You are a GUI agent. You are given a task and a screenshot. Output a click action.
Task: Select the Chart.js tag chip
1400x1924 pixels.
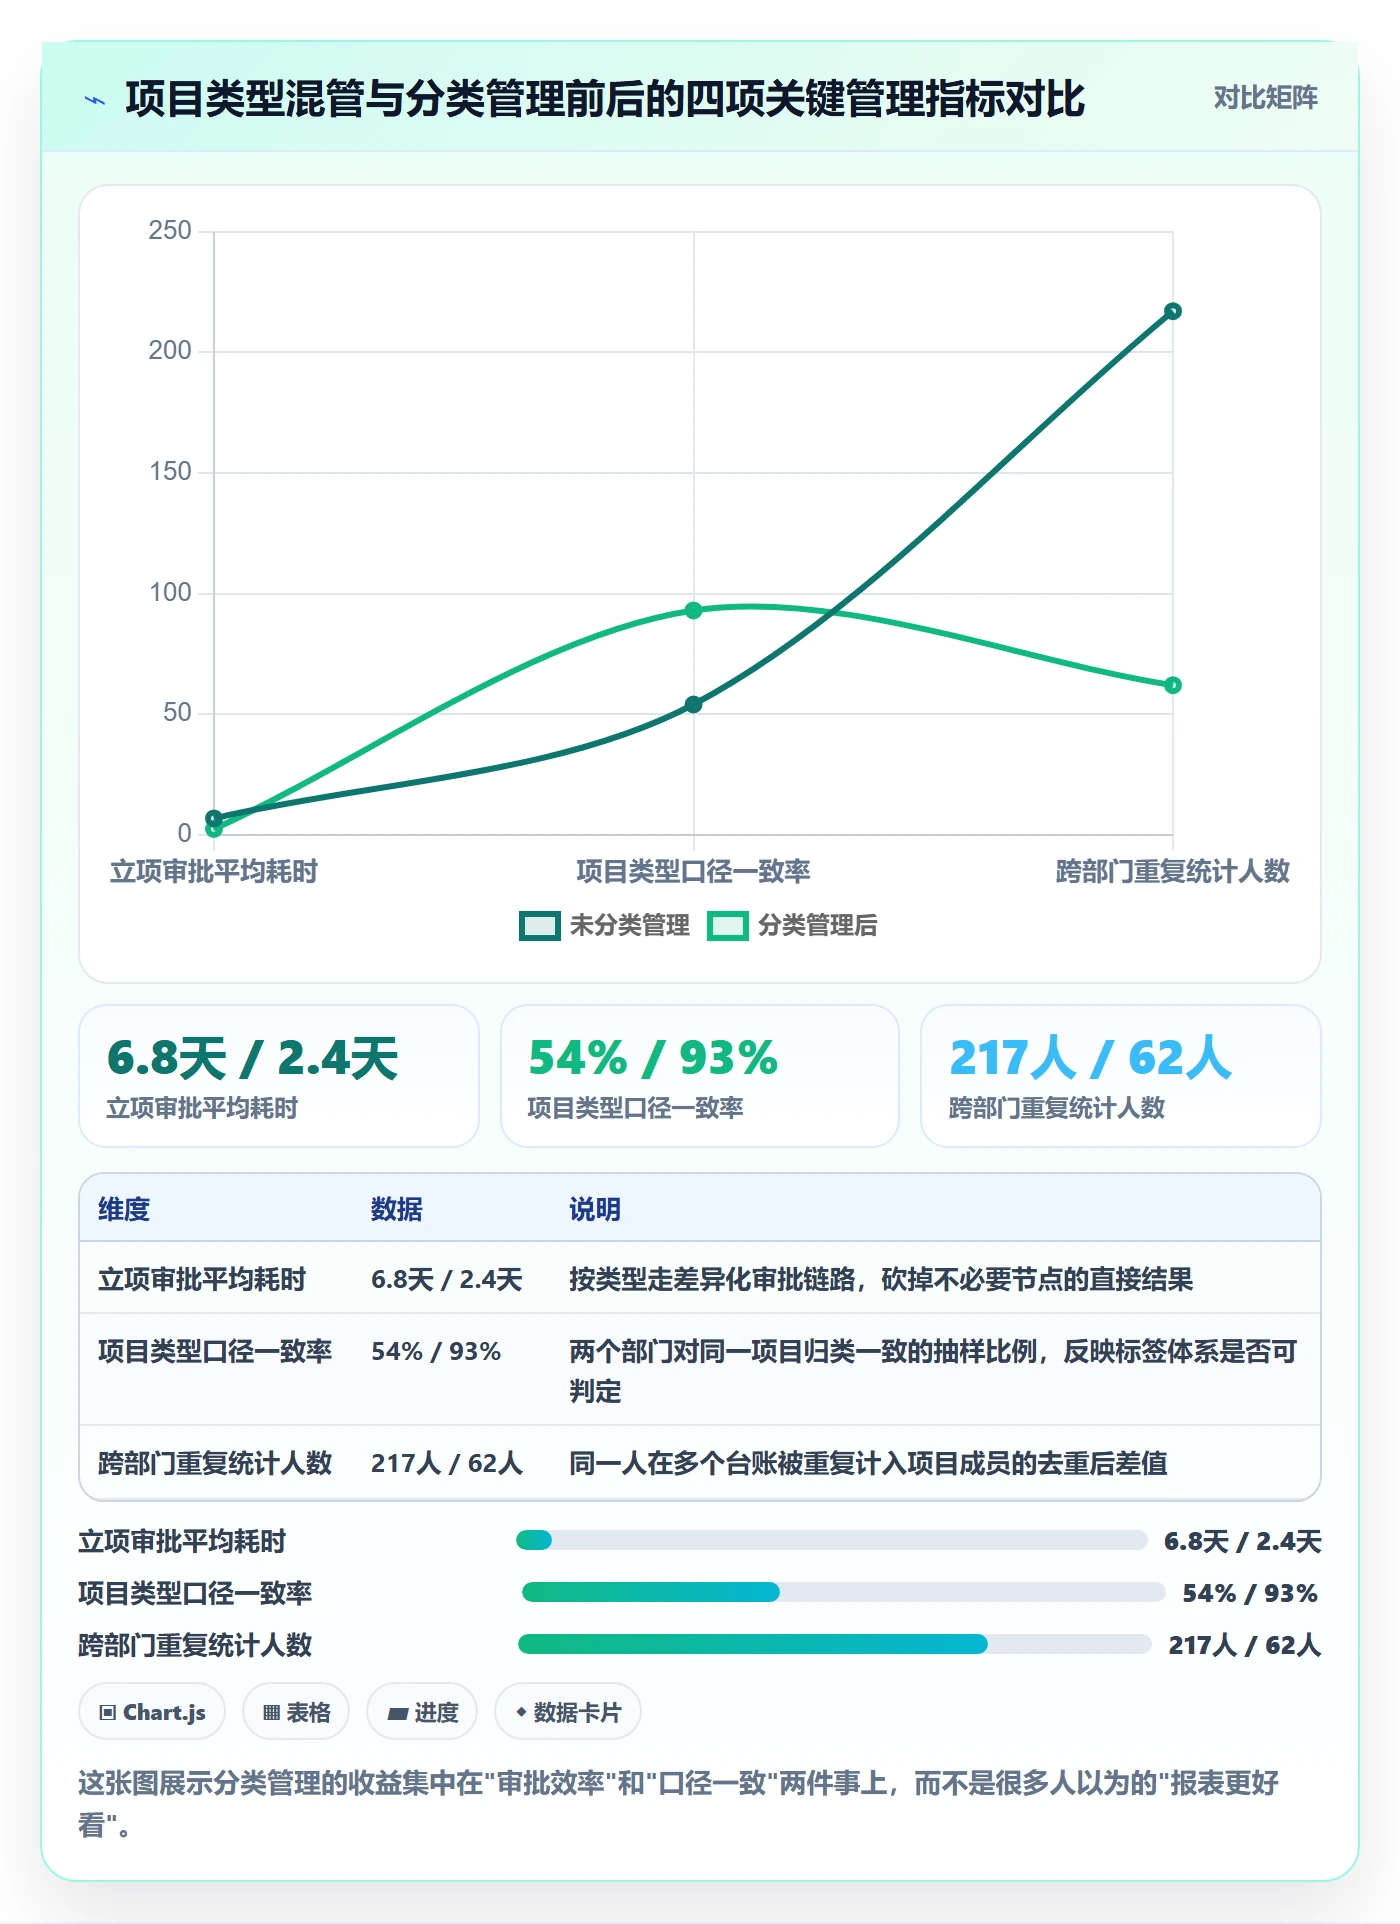(x=152, y=1712)
